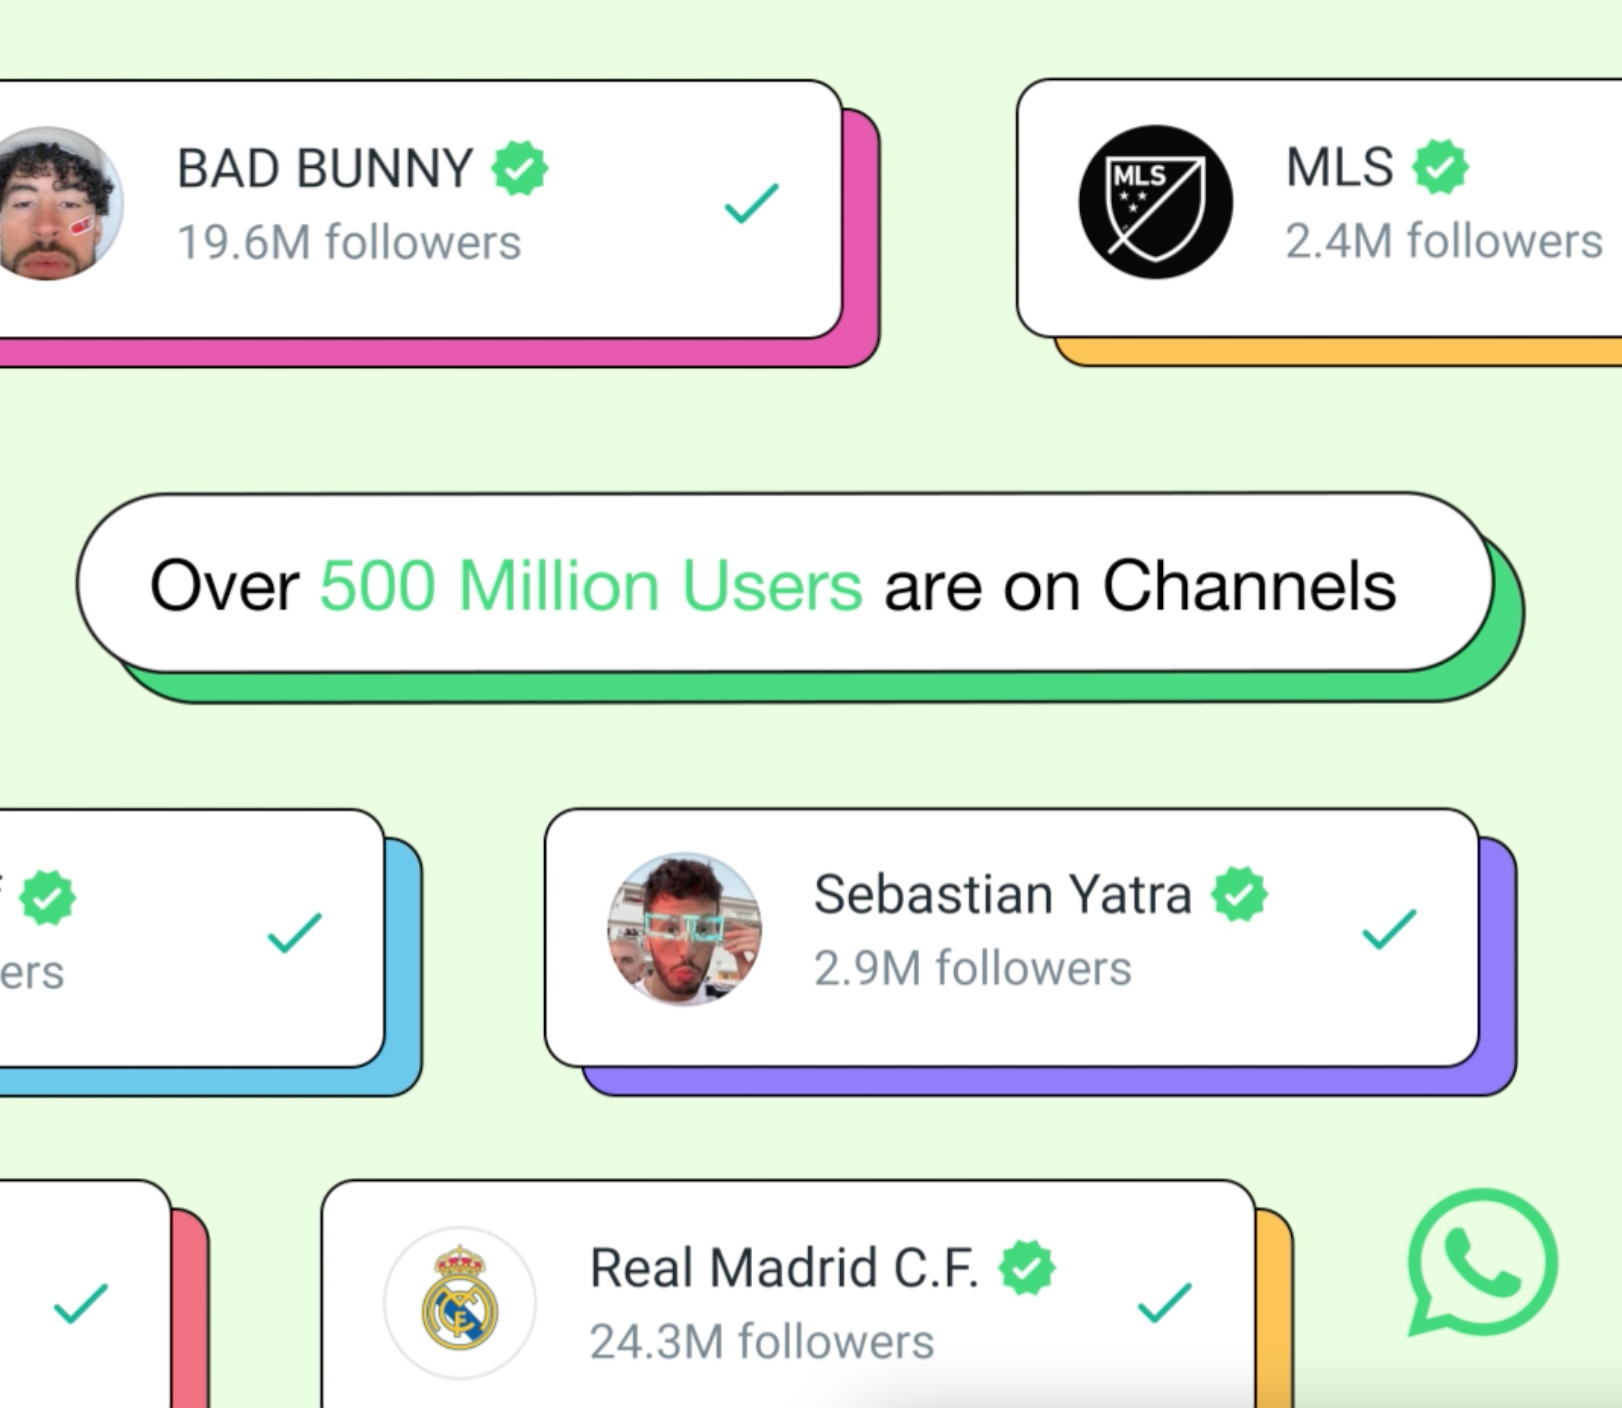The image size is (1622, 1408).
Task: Open the Real Madrid C.F. channel name
Action: click(x=785, y=1268)
